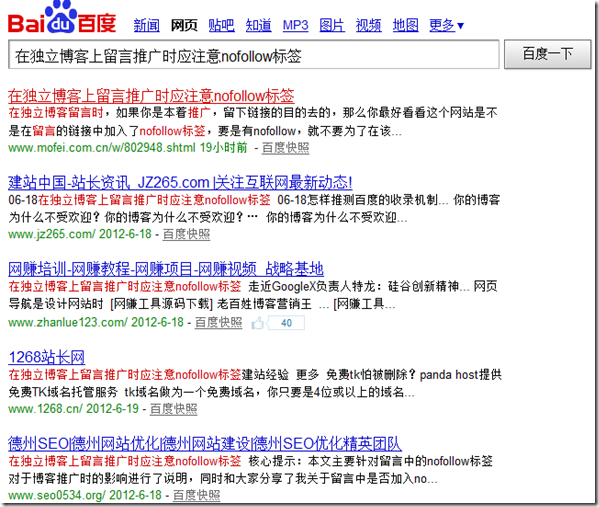The image size is (599, 507).
Task: Click the www.mofei.com.cn/w/802948.shtml URL text
Action: coord(102,147)
